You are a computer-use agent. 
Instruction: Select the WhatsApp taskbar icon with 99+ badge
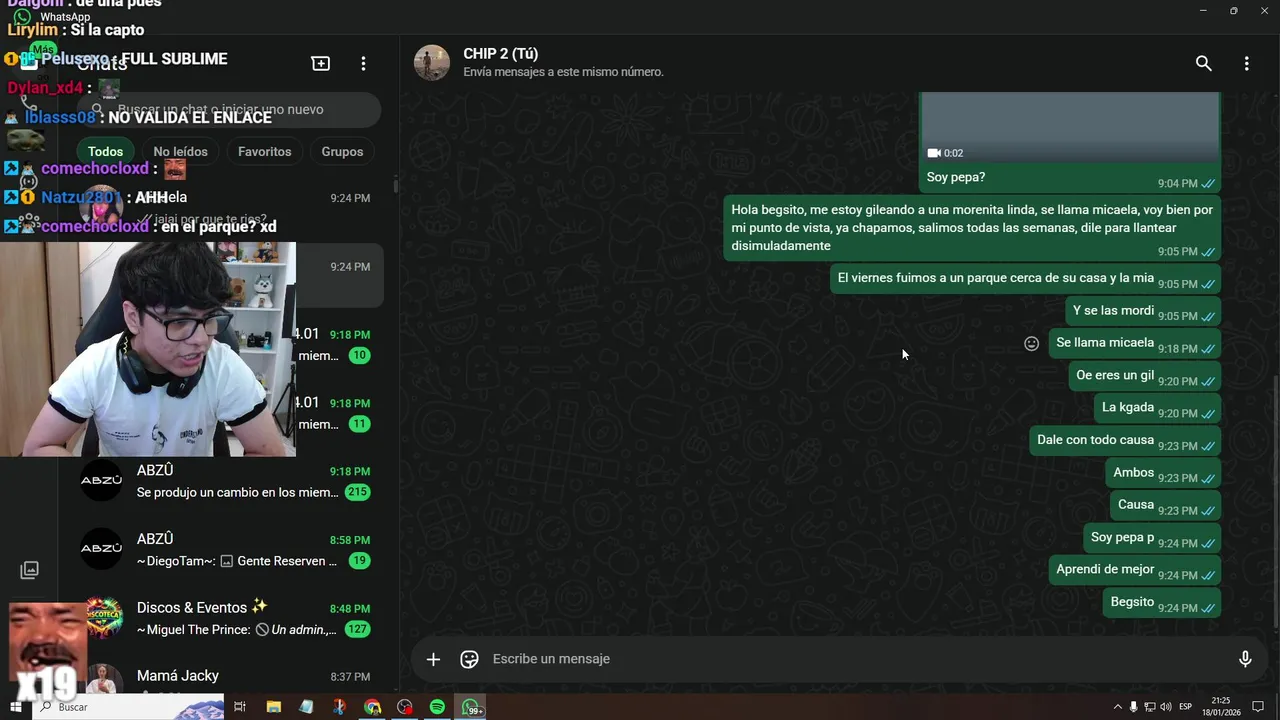coord(471,707)
